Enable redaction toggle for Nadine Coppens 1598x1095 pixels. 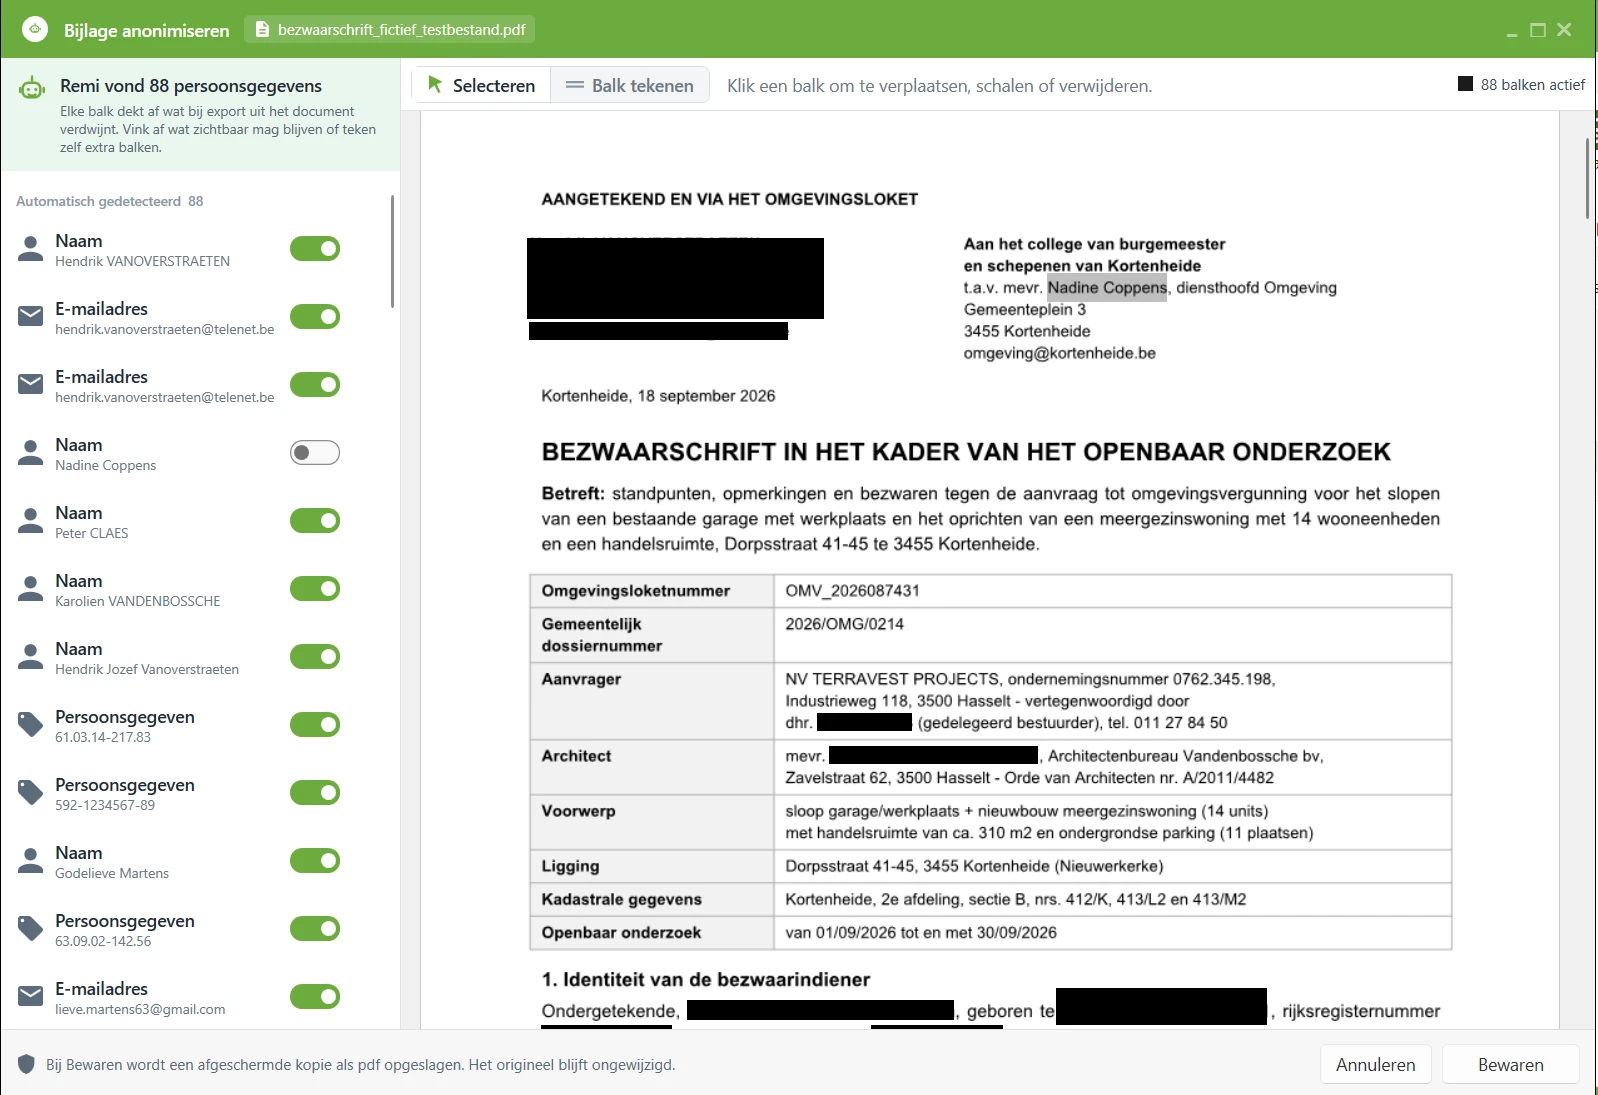pos(315,453)
